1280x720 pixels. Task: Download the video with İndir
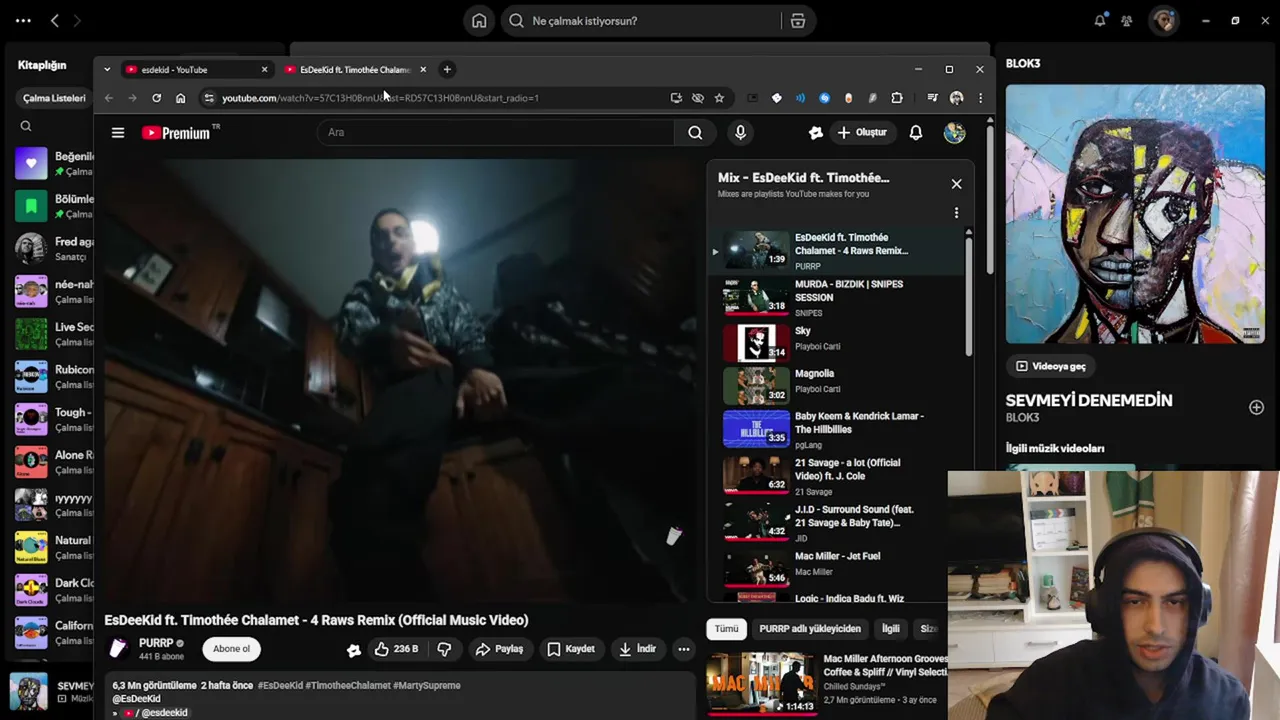(637, 649)
